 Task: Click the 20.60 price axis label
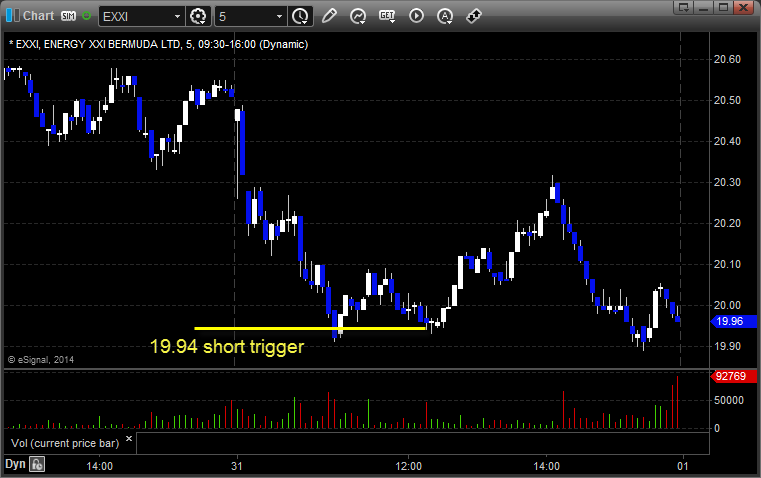tap(727, 59)
